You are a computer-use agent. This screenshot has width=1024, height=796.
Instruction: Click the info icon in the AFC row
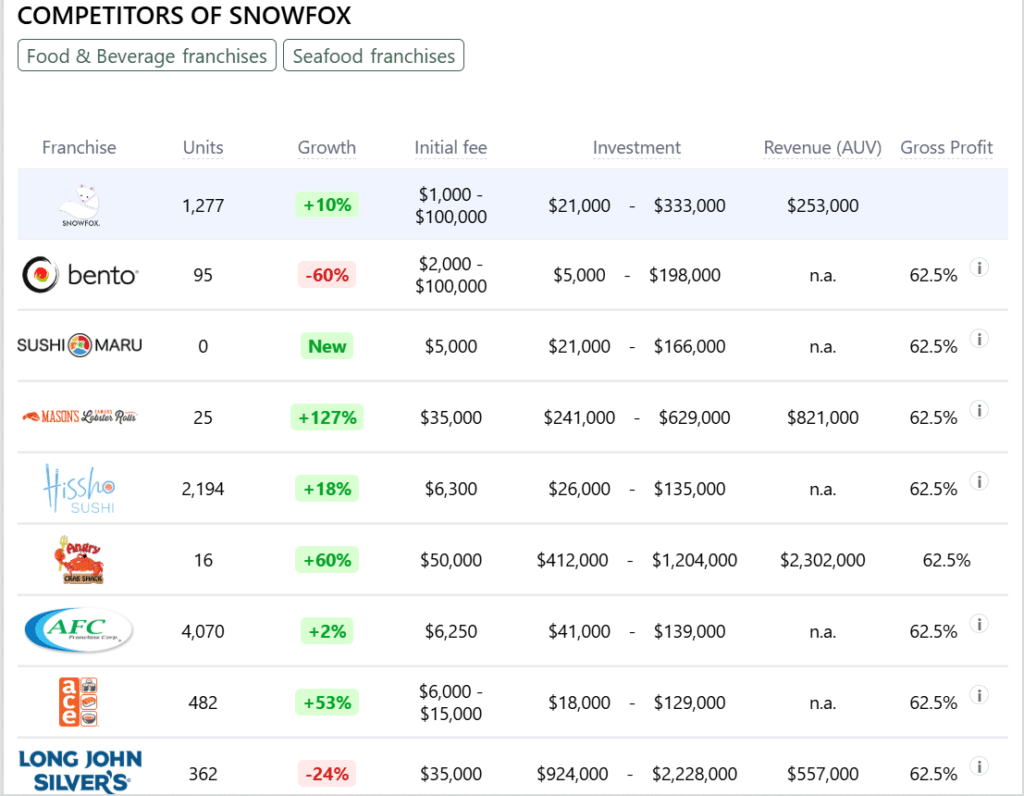978,624
